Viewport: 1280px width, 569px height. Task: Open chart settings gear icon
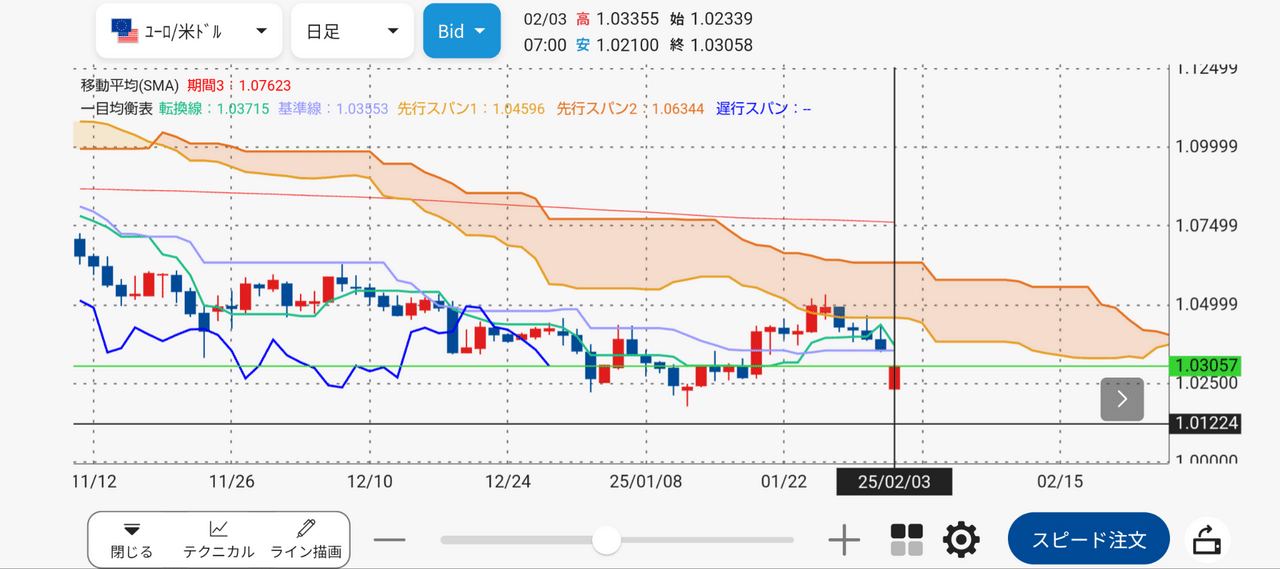click(961, 540)
